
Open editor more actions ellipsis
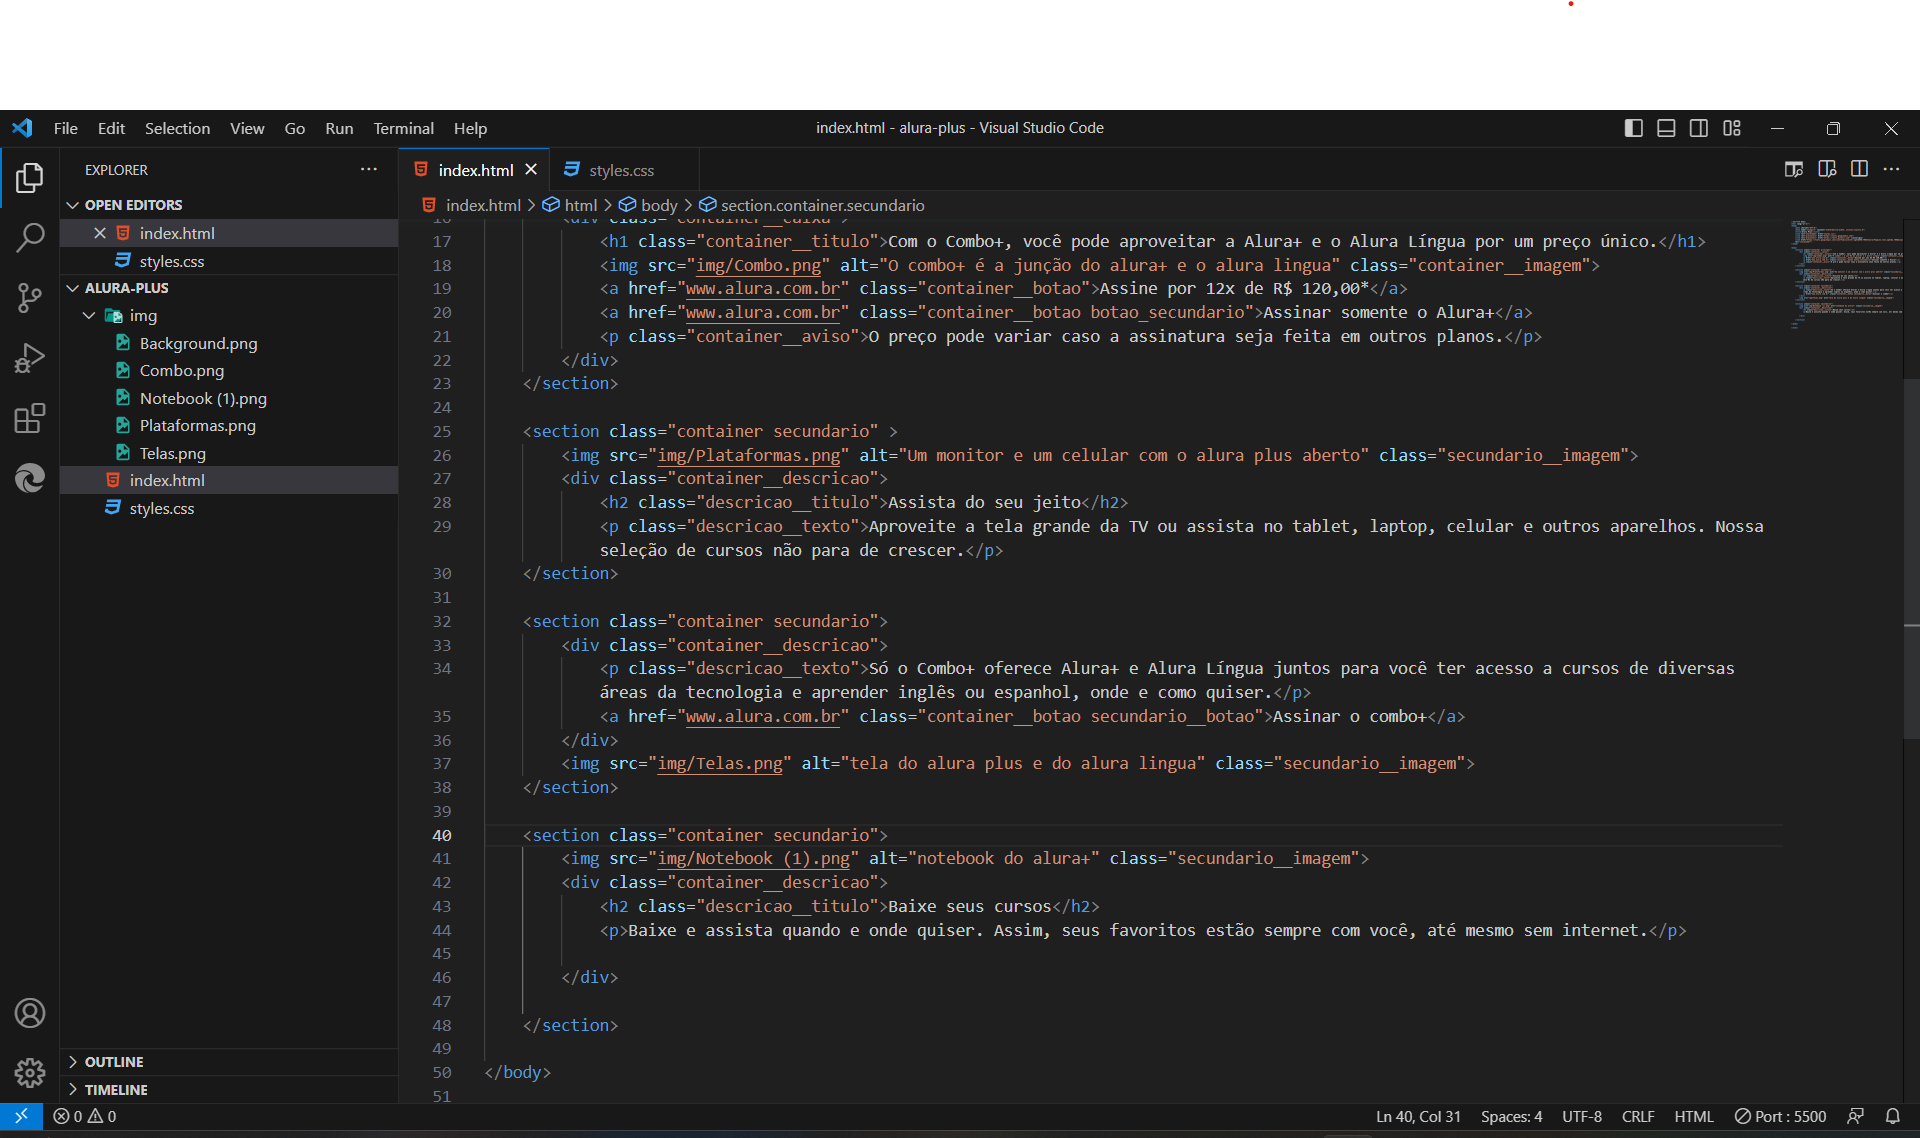[1891, 170]
